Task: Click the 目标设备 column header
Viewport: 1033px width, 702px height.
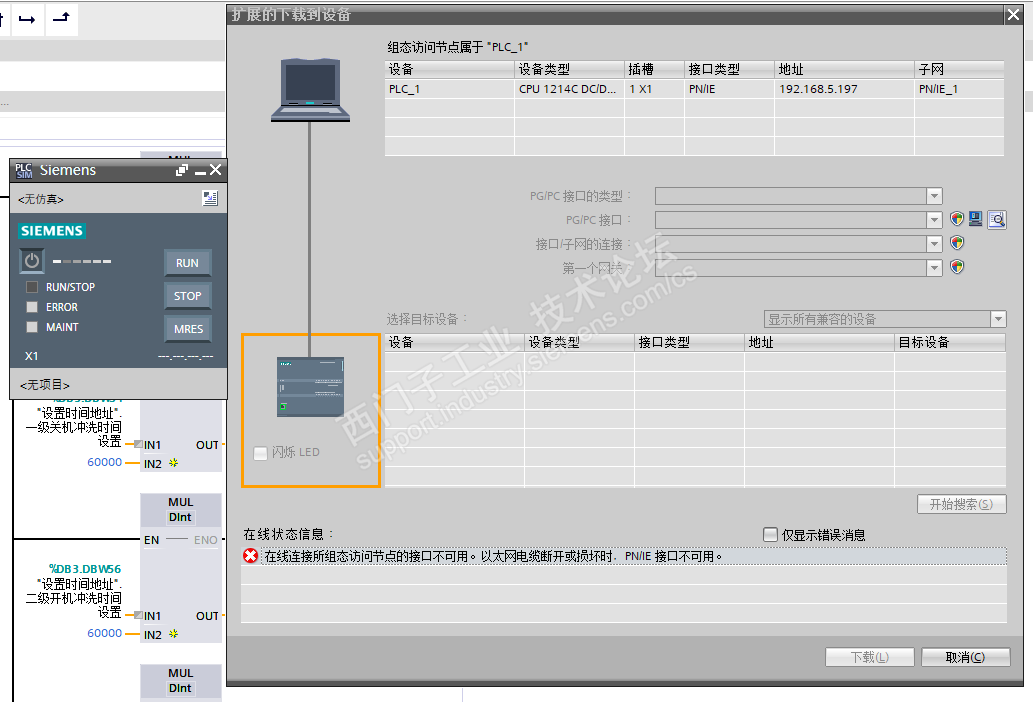Action: pyautogui.click(x=950, y=342)
